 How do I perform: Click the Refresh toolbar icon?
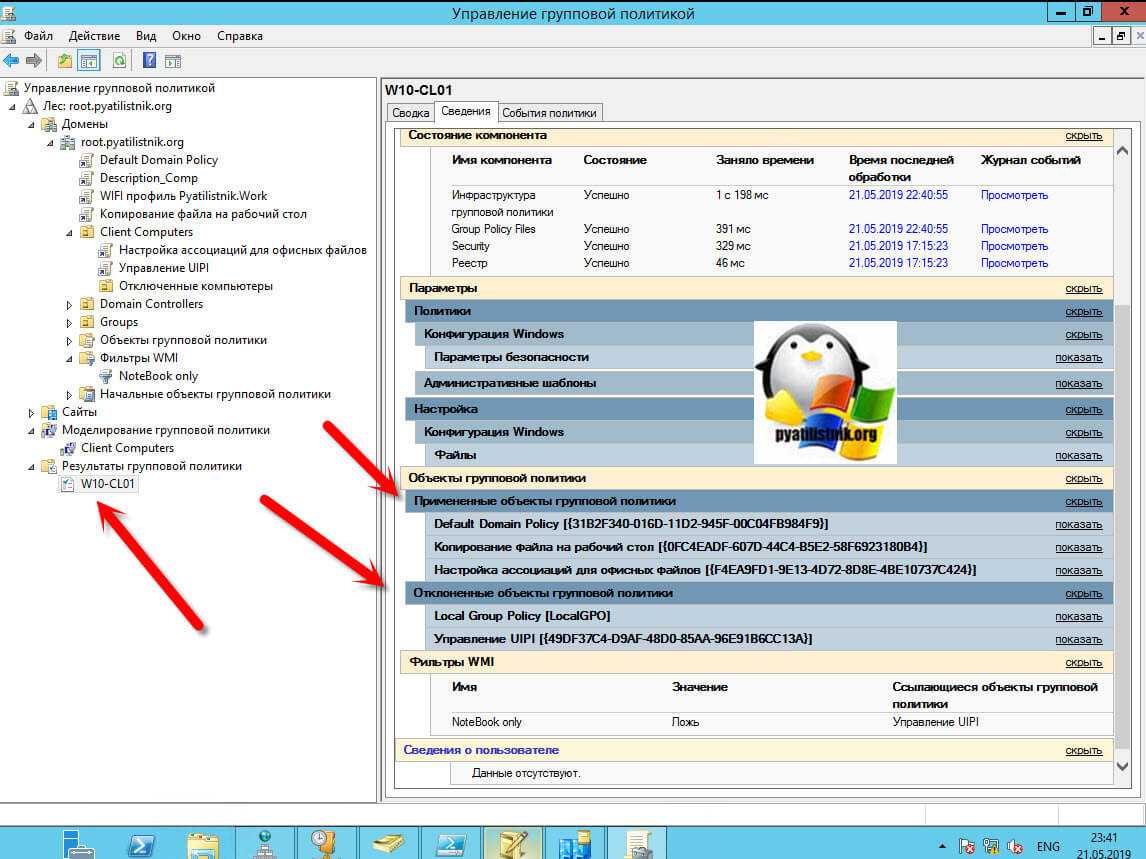click(119, 61)
